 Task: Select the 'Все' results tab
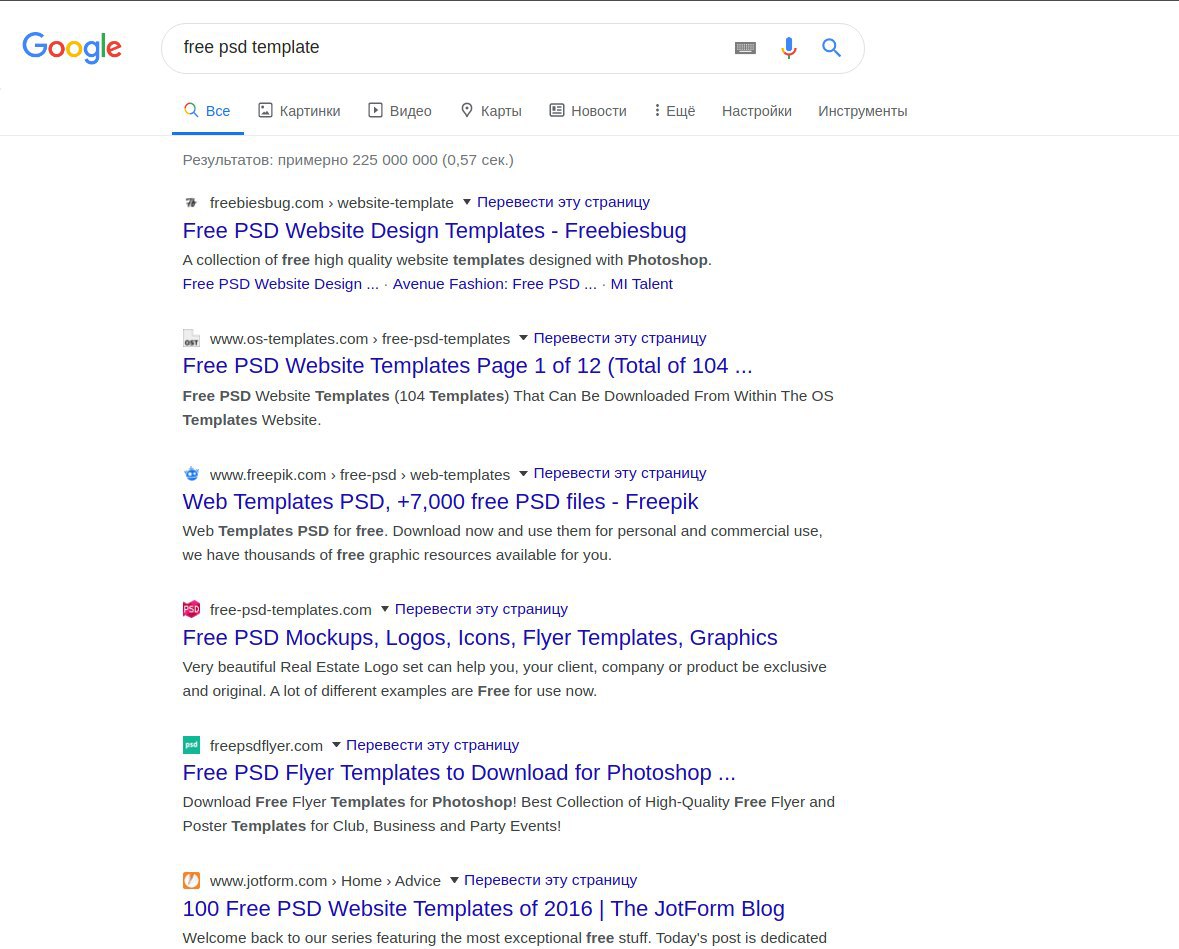point(208,111)
